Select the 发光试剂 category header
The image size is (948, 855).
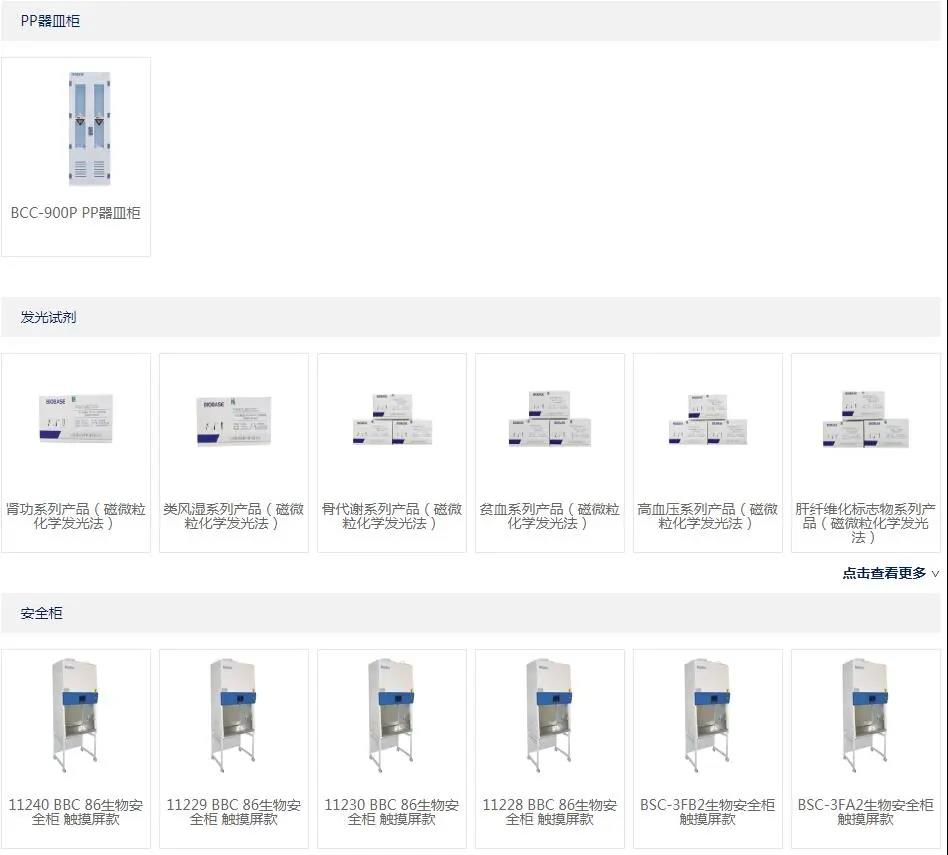tap(49, 317)
